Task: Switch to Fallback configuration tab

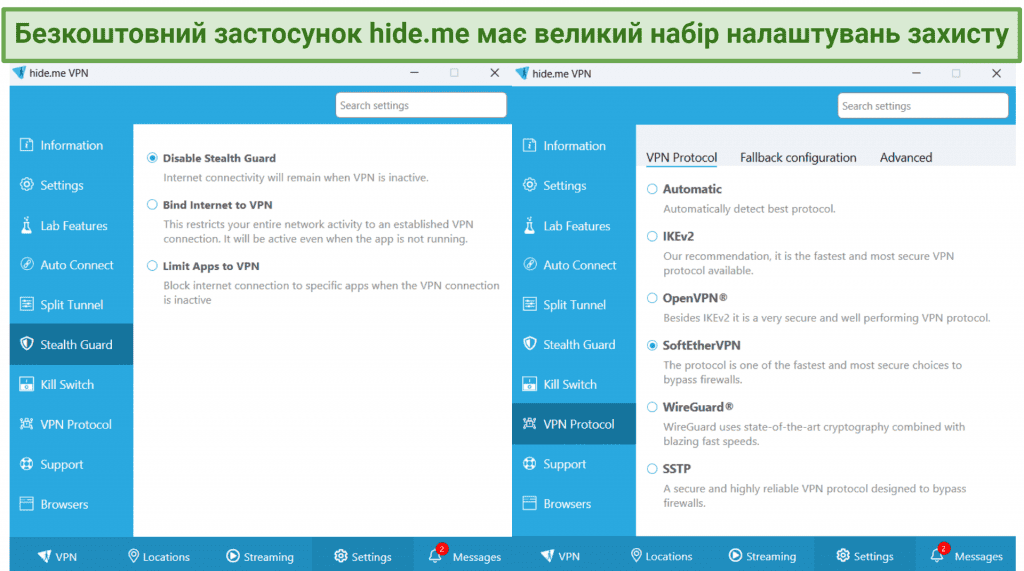Action: 798,157
